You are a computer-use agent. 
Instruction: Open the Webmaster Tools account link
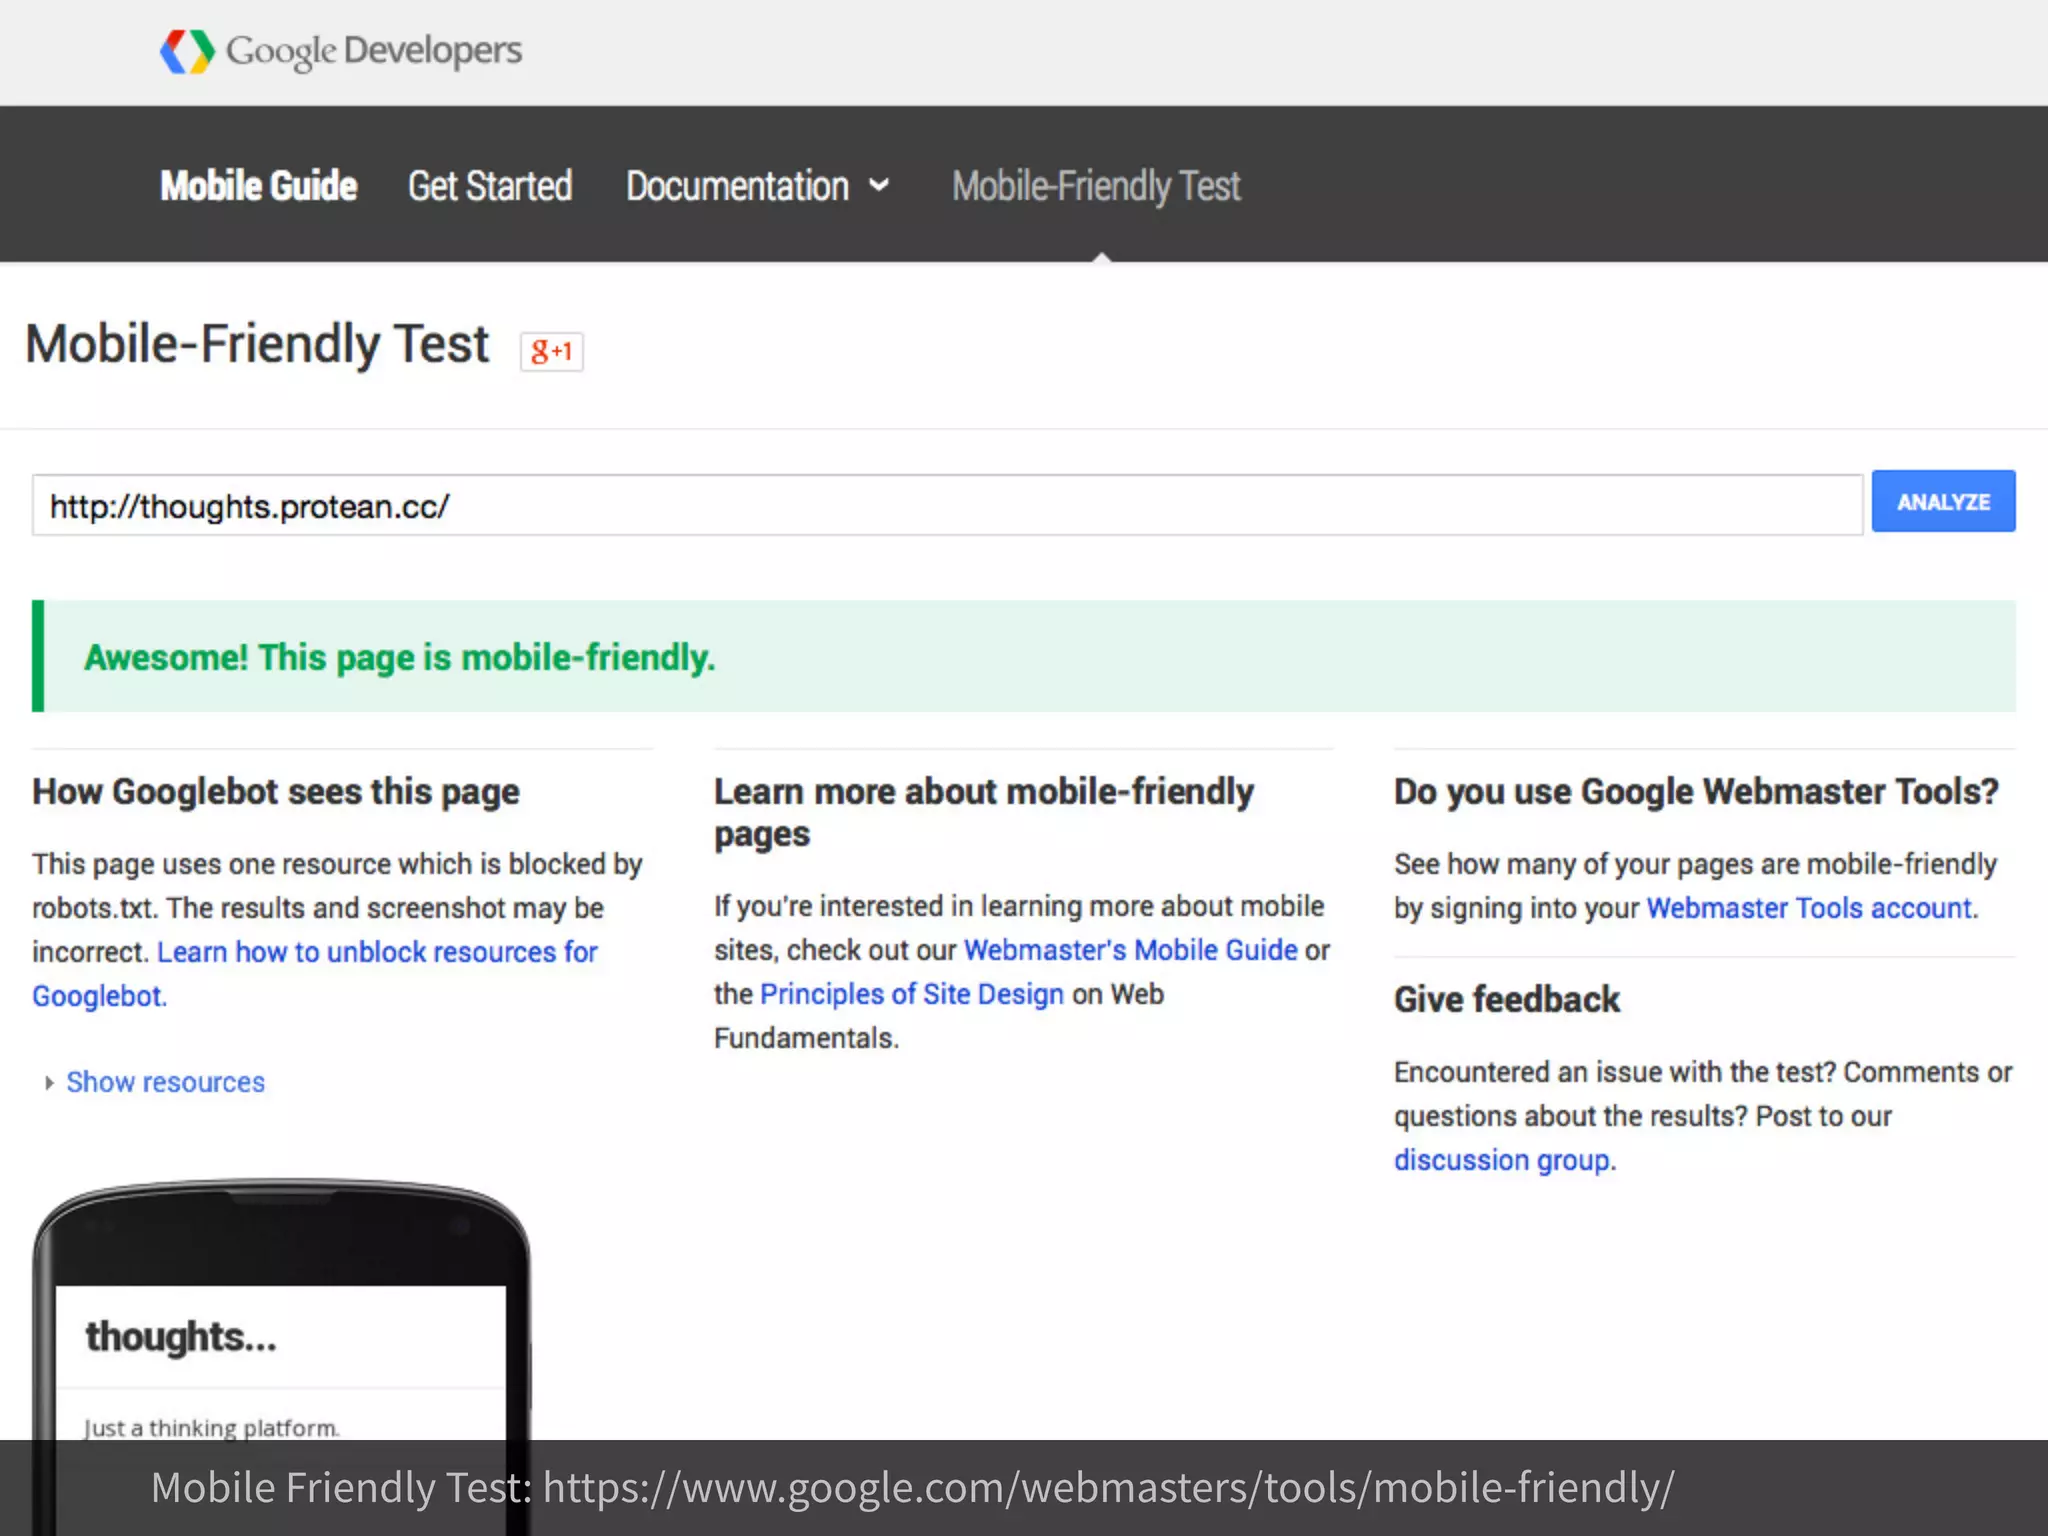tap(1810, 908)
